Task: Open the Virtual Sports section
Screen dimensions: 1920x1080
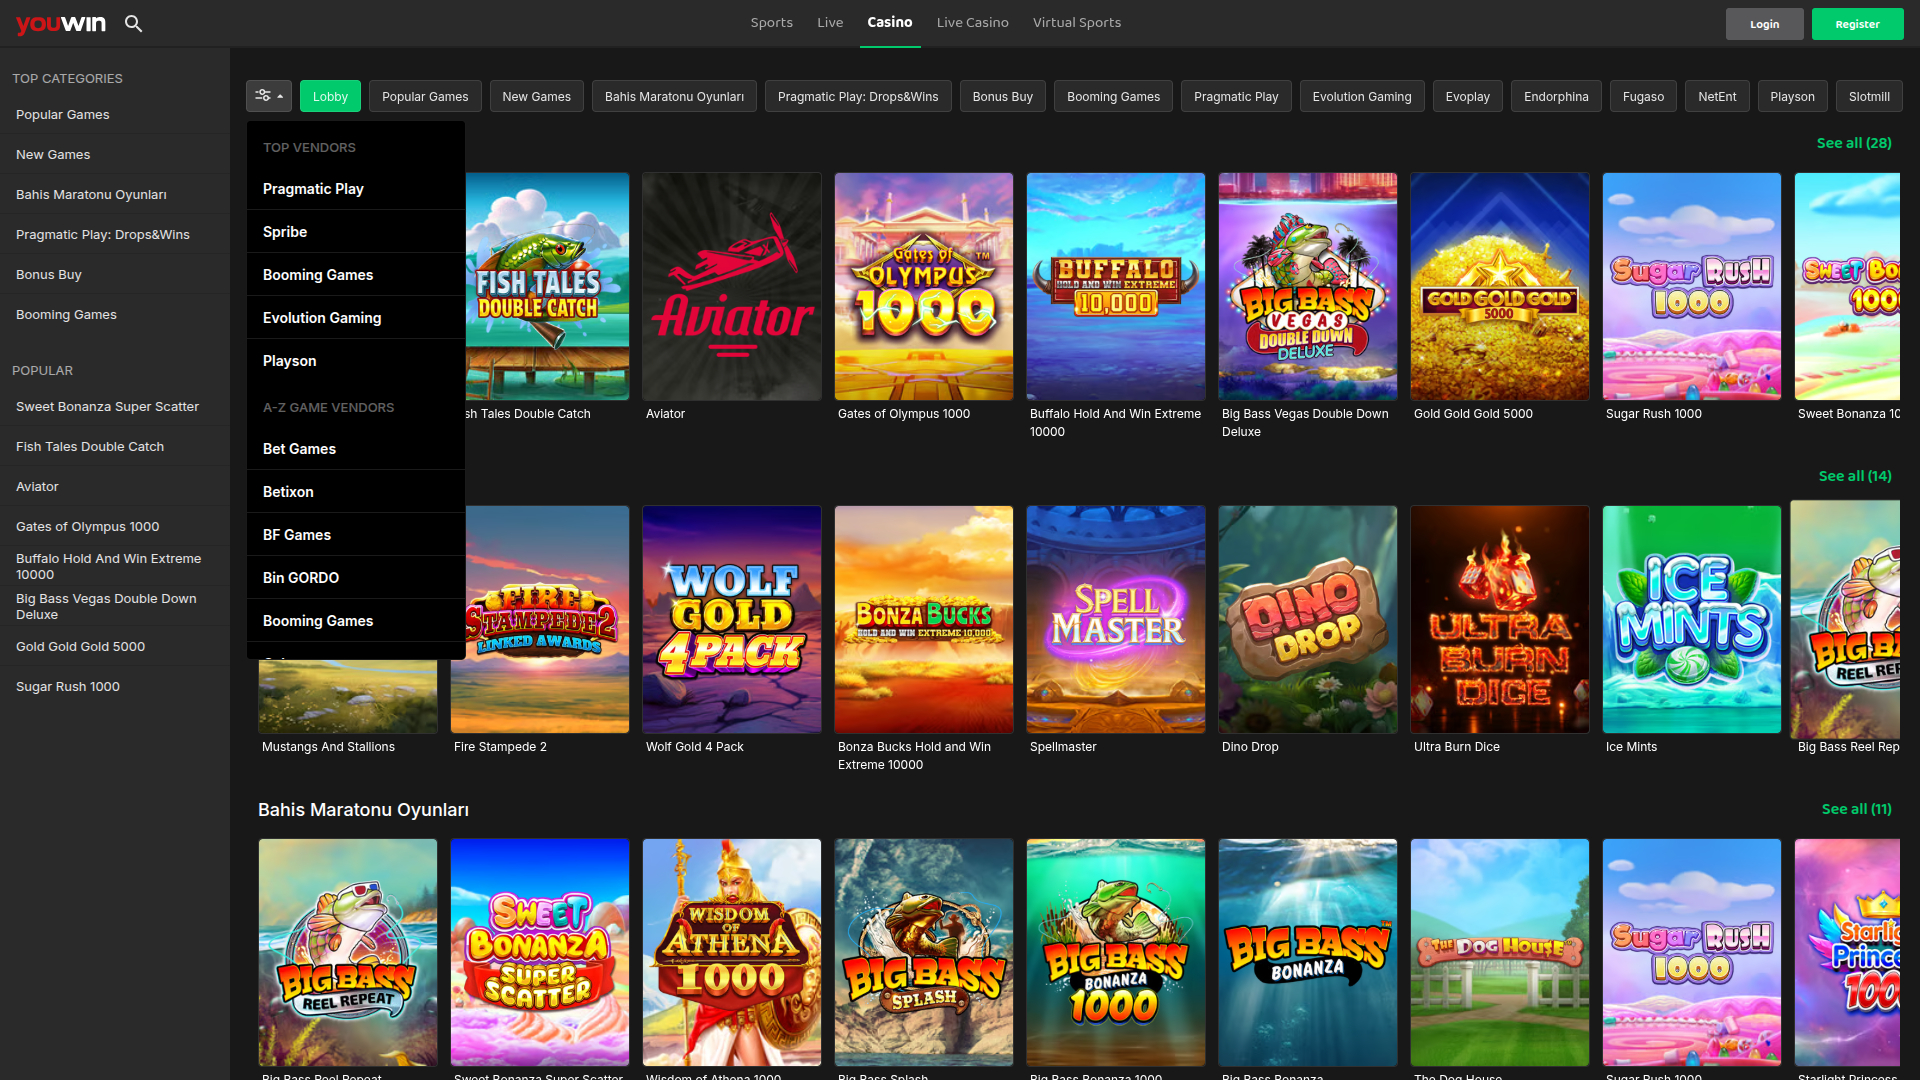Action: pyautogui.click(x=1076, y=22)
